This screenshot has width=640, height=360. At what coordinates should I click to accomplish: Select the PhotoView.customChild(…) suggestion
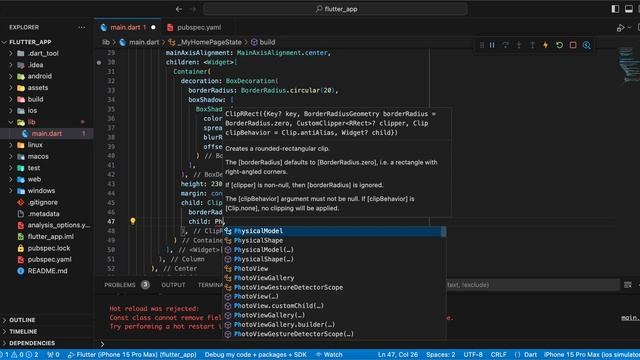click(334, 306)
